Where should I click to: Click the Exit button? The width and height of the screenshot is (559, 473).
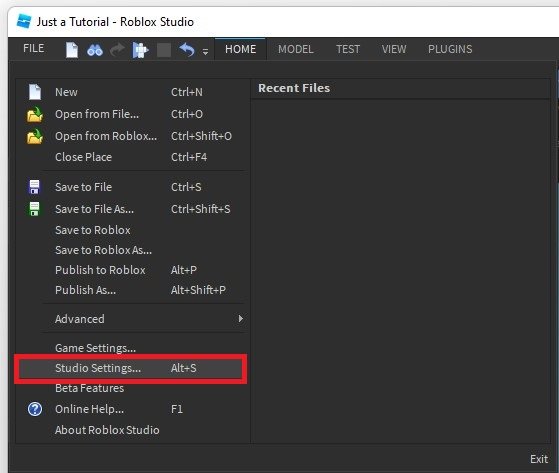point(539,459)
